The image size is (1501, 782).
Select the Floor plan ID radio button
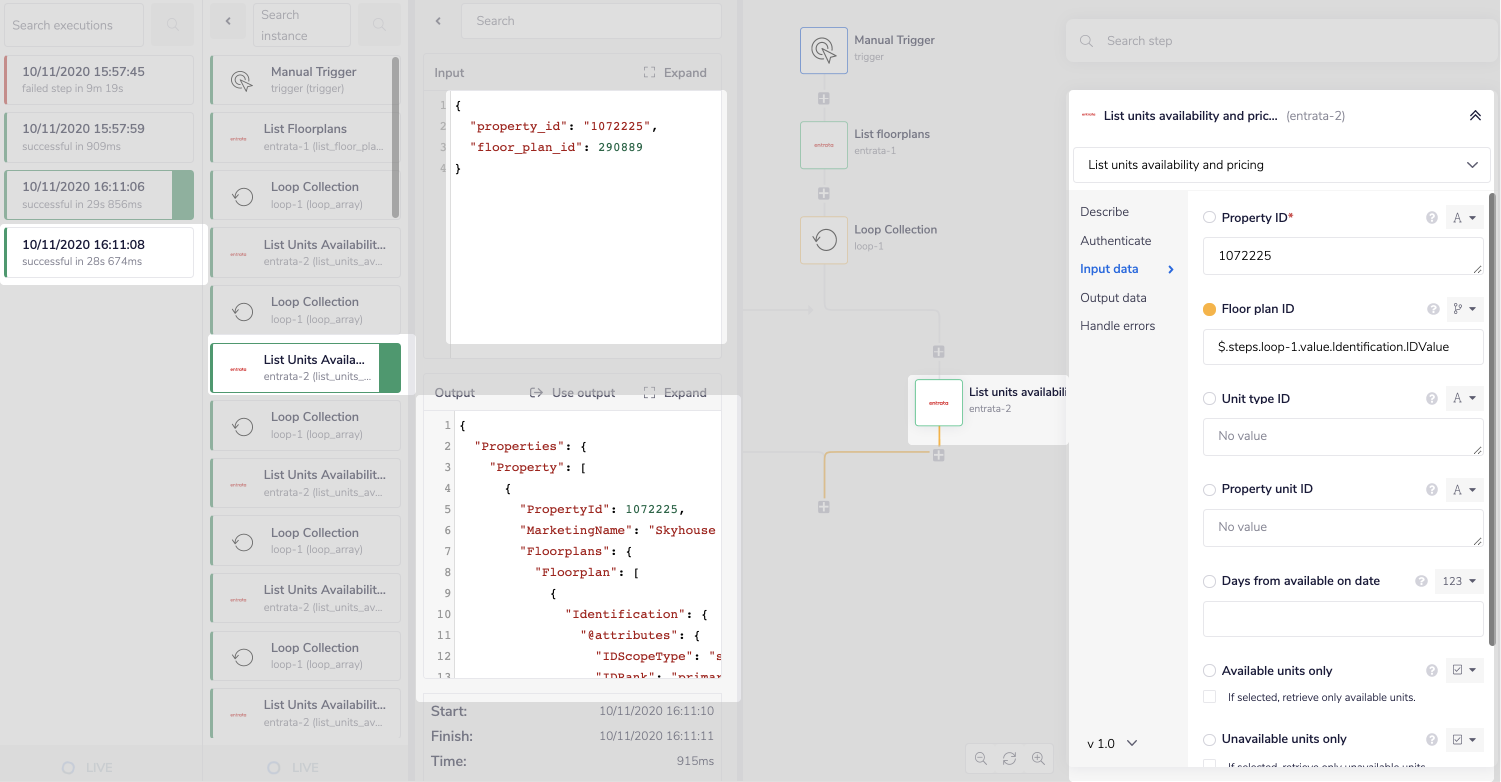(x=1209, y=310)
